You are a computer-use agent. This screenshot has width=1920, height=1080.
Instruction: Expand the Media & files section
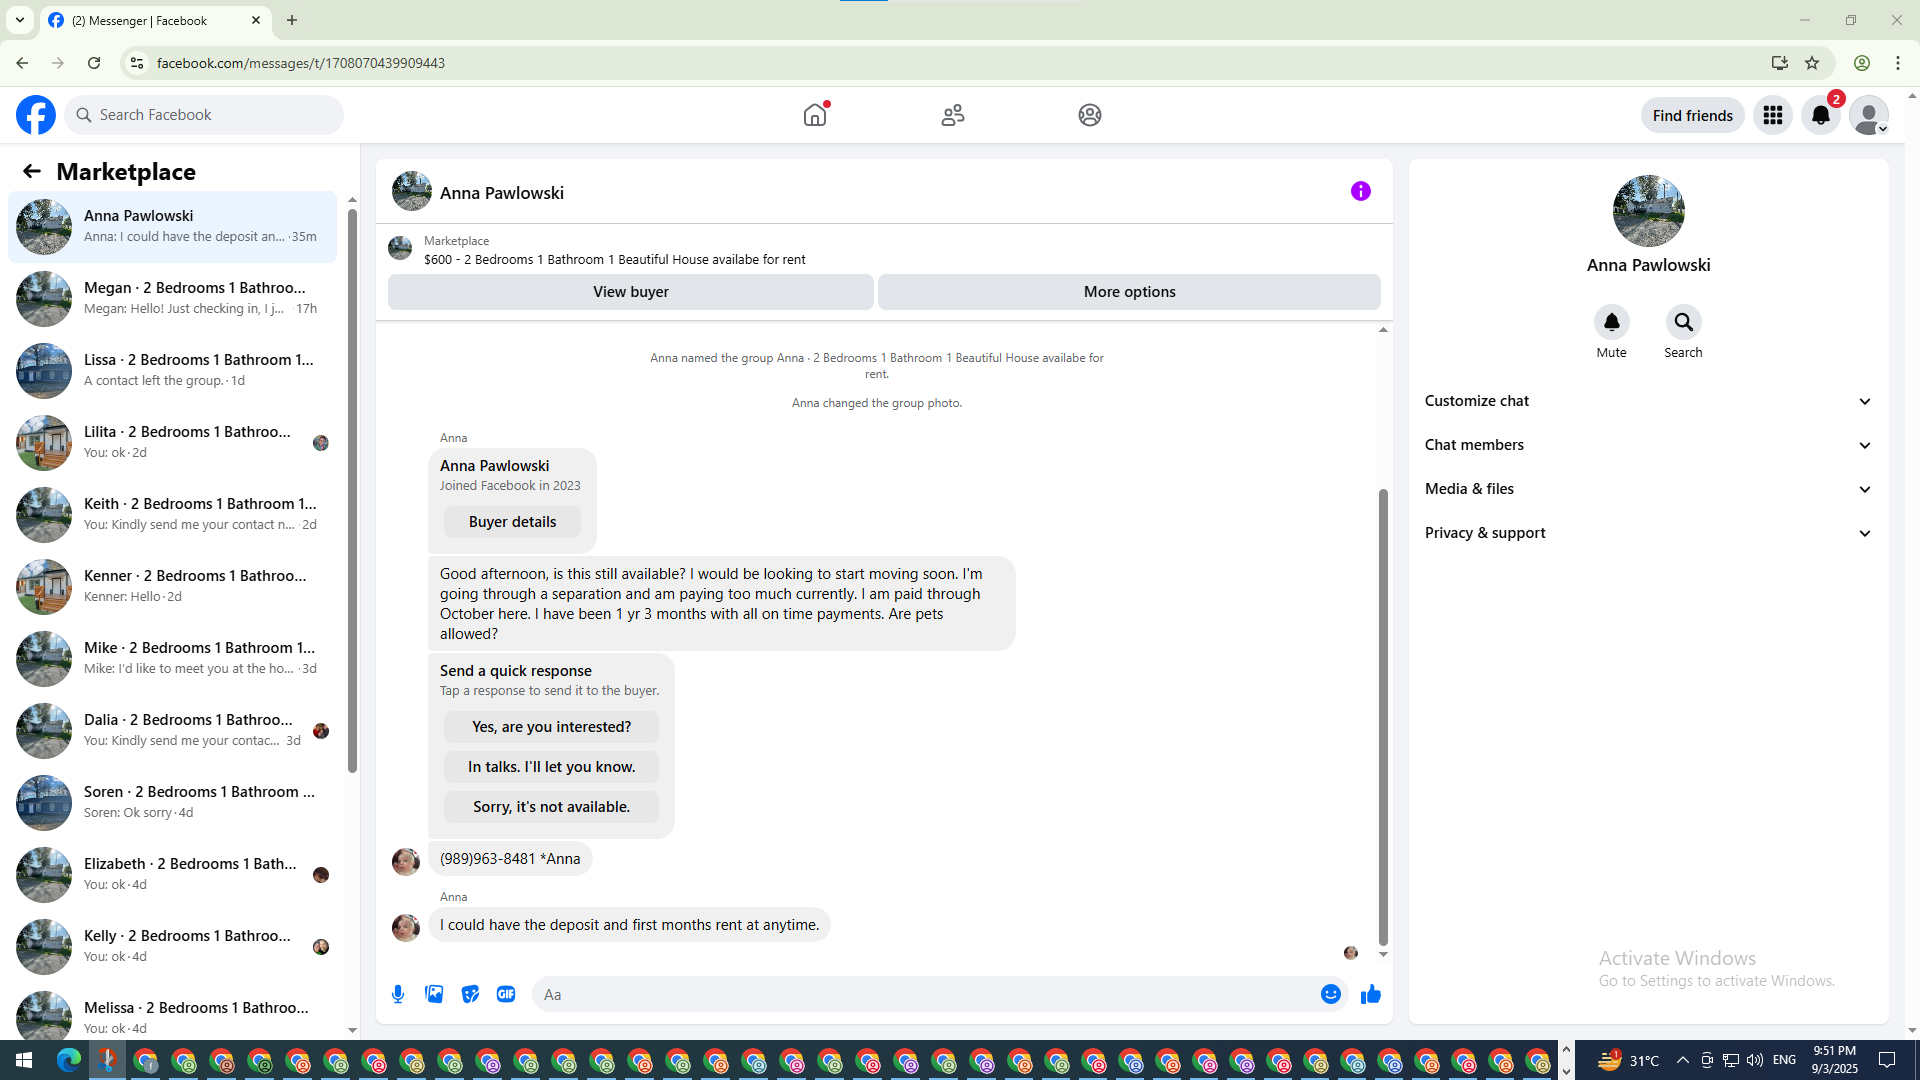[x=1648, y=489]
